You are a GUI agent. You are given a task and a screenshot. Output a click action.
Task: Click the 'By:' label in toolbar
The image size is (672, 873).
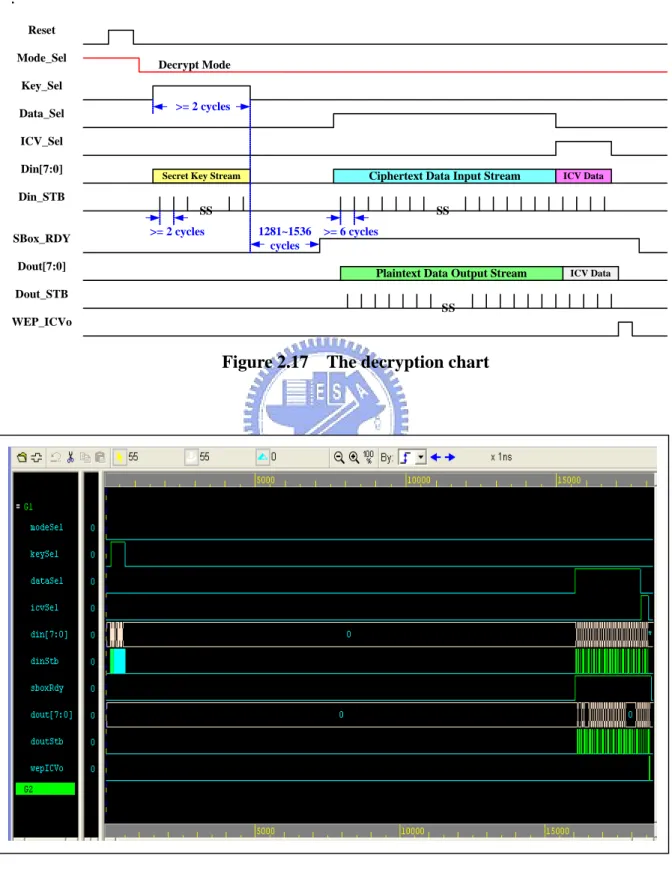pos(386,458)
